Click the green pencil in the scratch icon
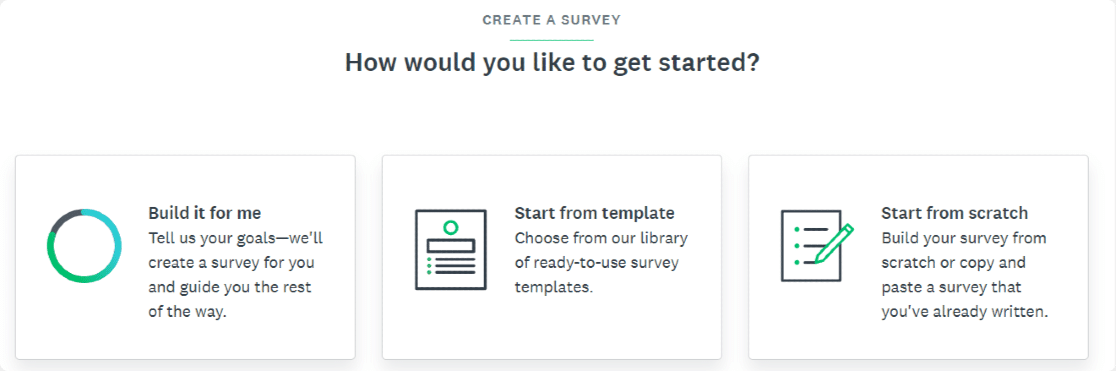 pos(835,244)
